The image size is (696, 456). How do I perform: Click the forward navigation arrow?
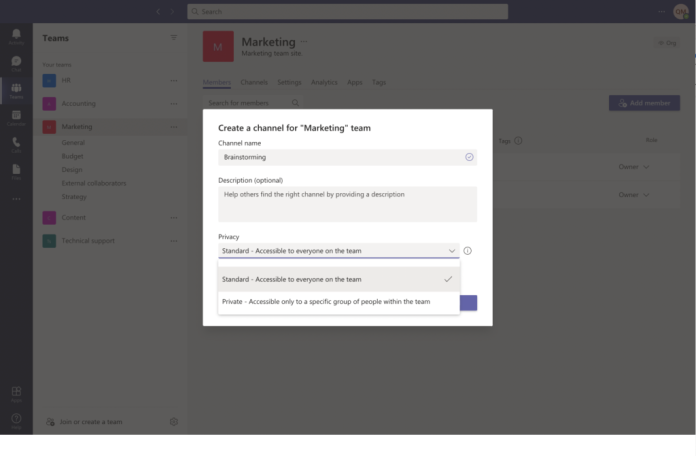[172, 12]
